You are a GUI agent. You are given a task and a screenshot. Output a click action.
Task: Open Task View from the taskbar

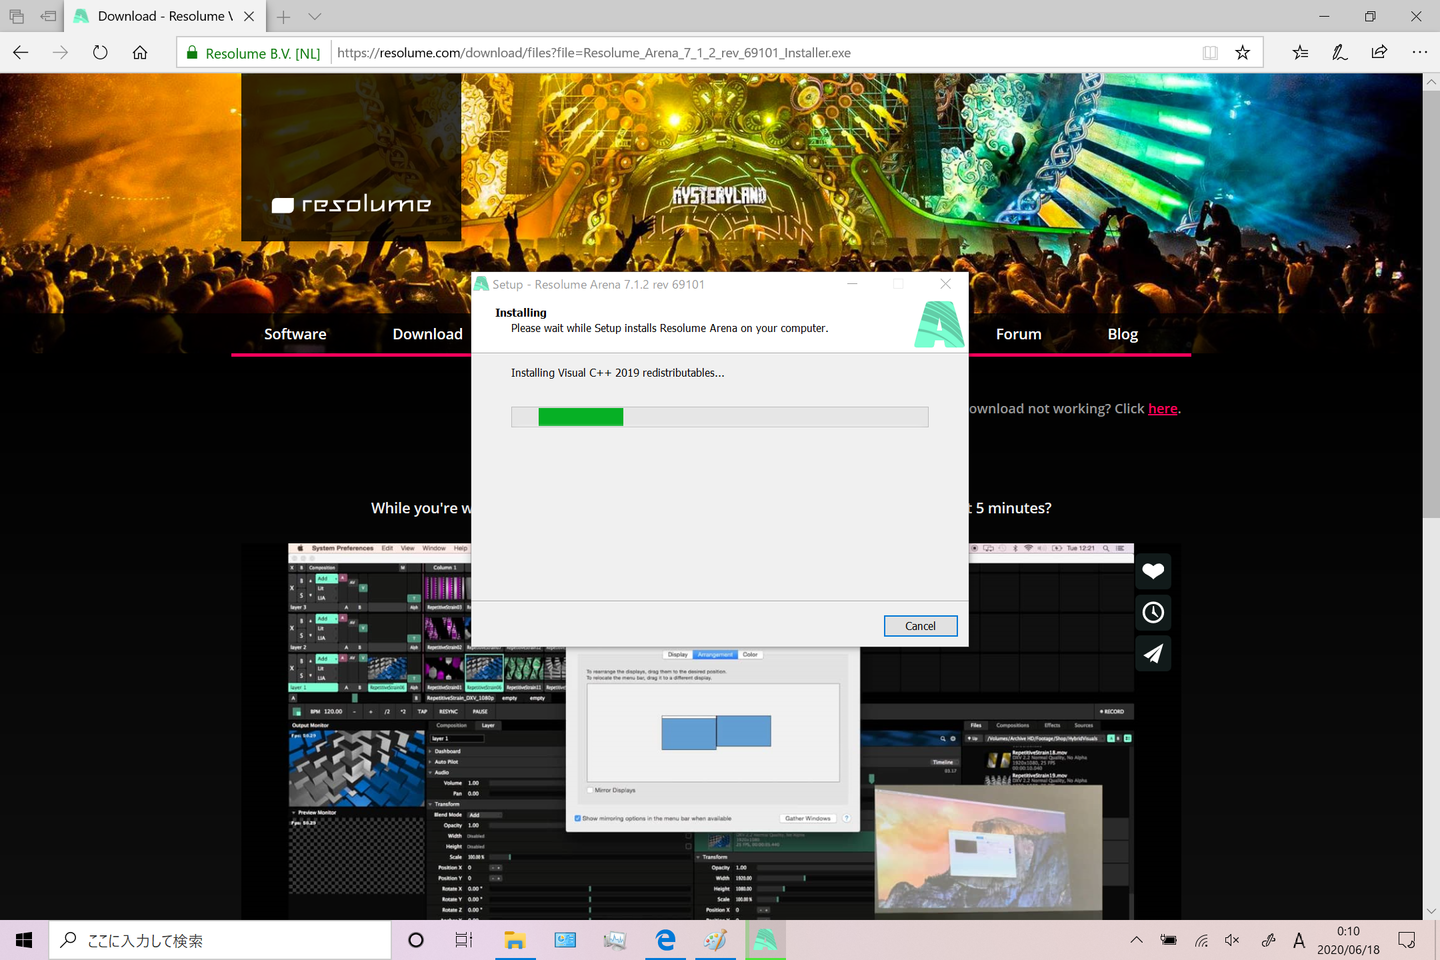pos(464,940)
